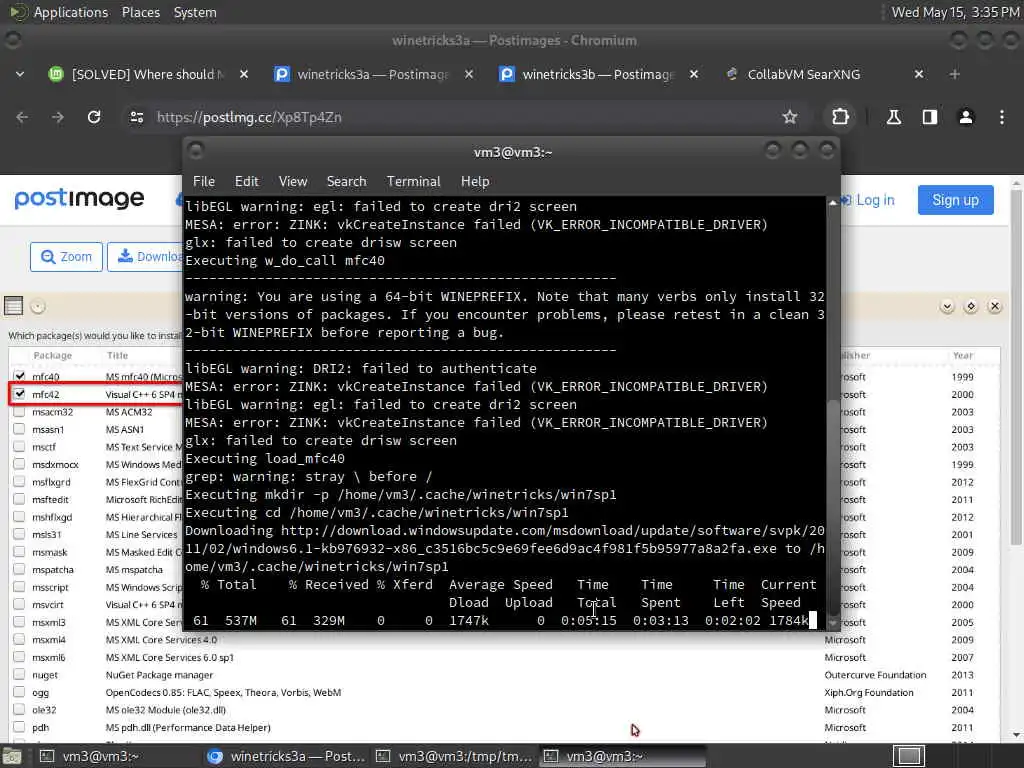Toggle nuget package checkbox
Viewport: 1024px width, 768px height.
(x=20, y=675)
